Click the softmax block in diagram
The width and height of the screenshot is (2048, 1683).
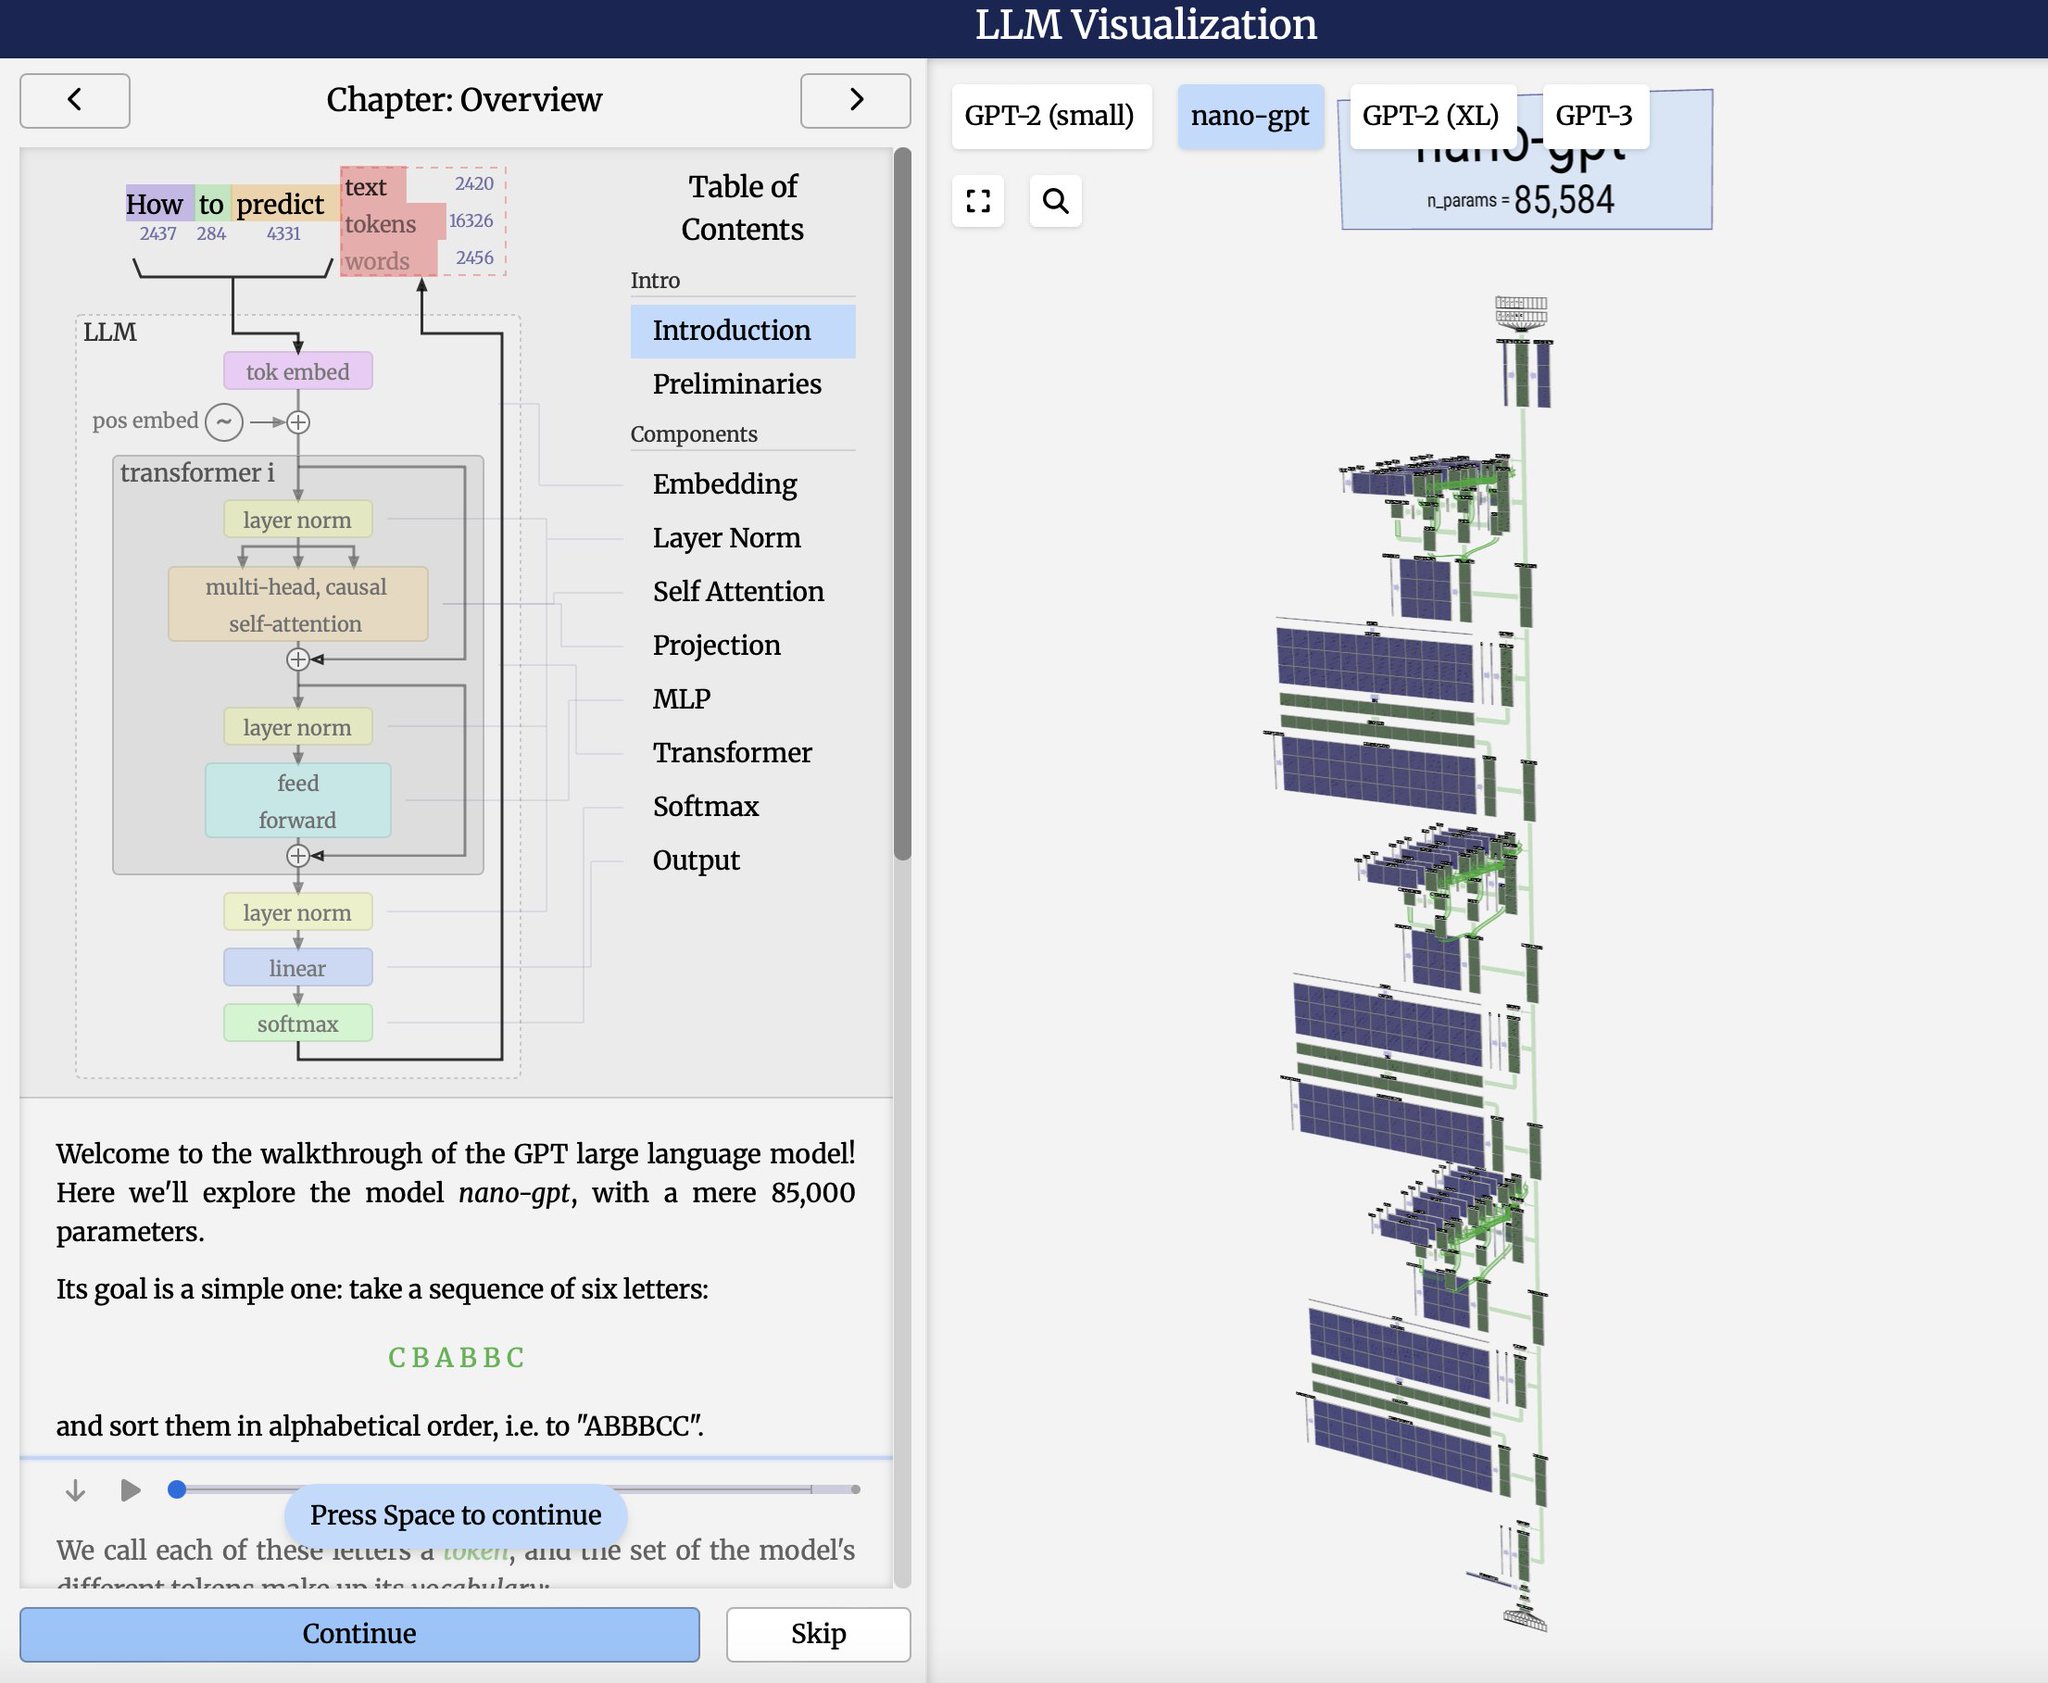click(x=298, y=1024)
